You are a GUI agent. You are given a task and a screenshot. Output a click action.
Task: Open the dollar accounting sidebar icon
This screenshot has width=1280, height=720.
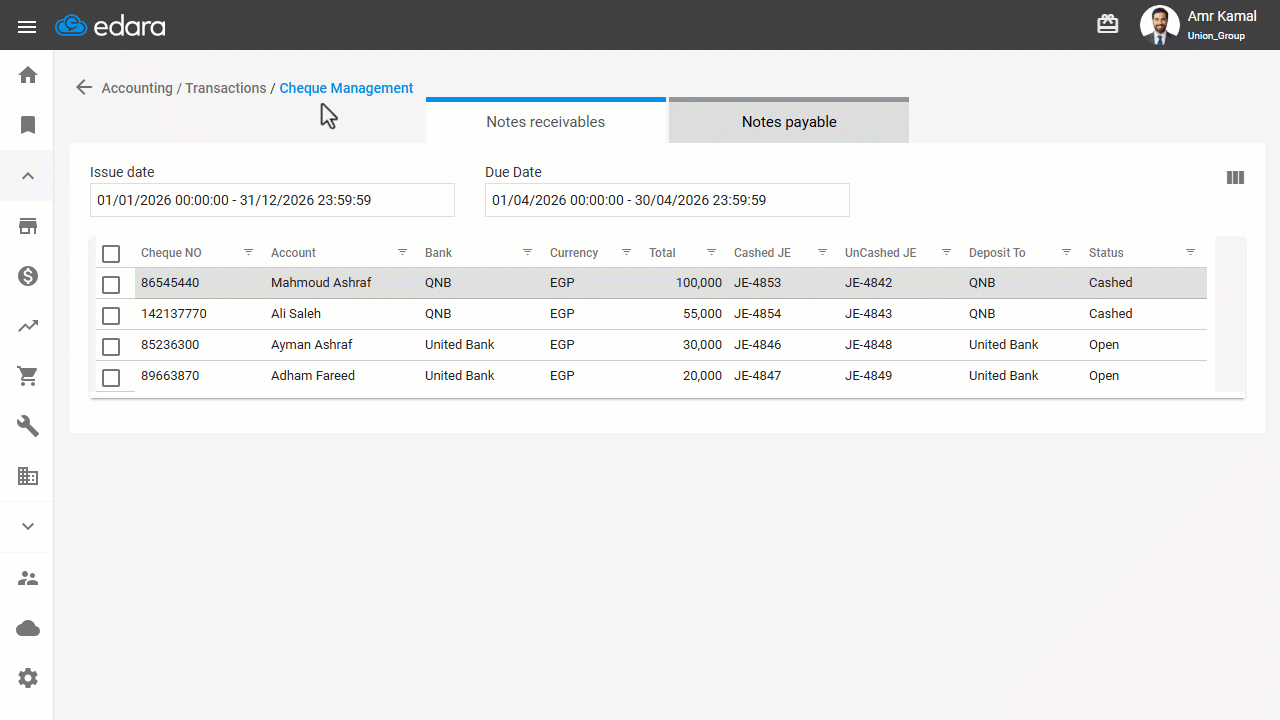[x=28, y=276]
